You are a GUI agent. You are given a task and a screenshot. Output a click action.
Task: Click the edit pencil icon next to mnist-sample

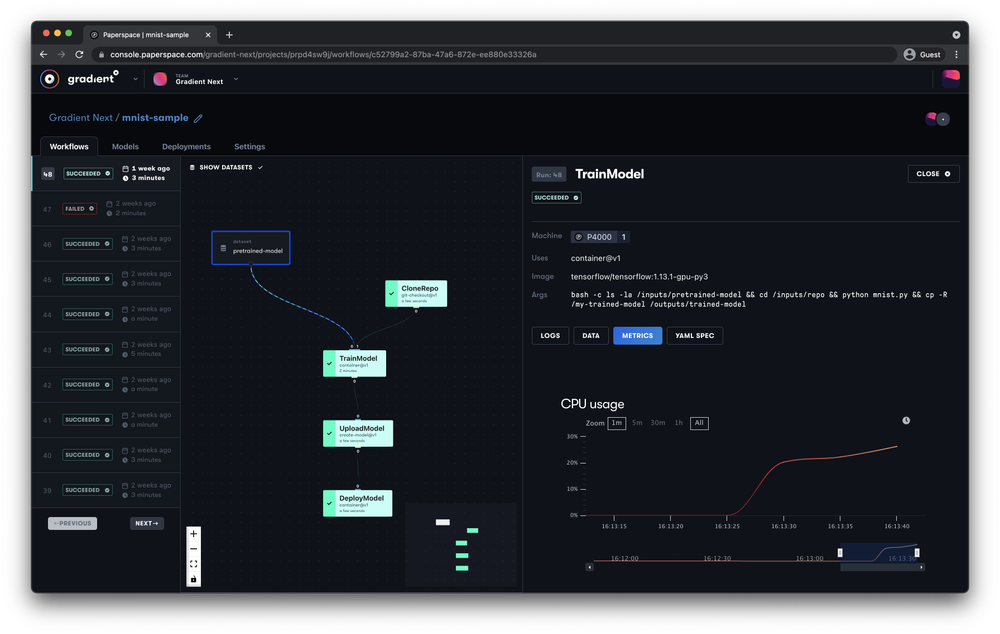click(x=198, y=118)
